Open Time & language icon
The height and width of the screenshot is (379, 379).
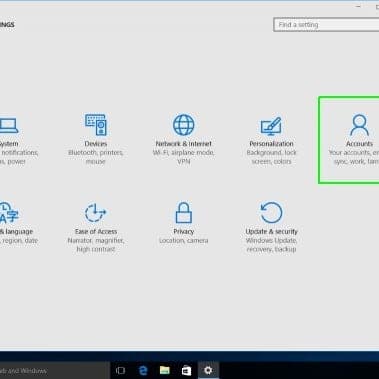[x=8, y=213]
